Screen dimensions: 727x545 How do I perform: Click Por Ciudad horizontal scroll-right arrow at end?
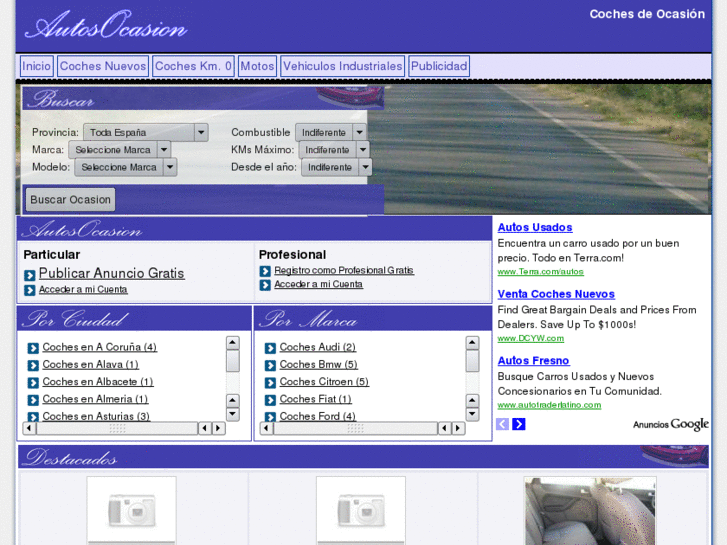(218, 428)
